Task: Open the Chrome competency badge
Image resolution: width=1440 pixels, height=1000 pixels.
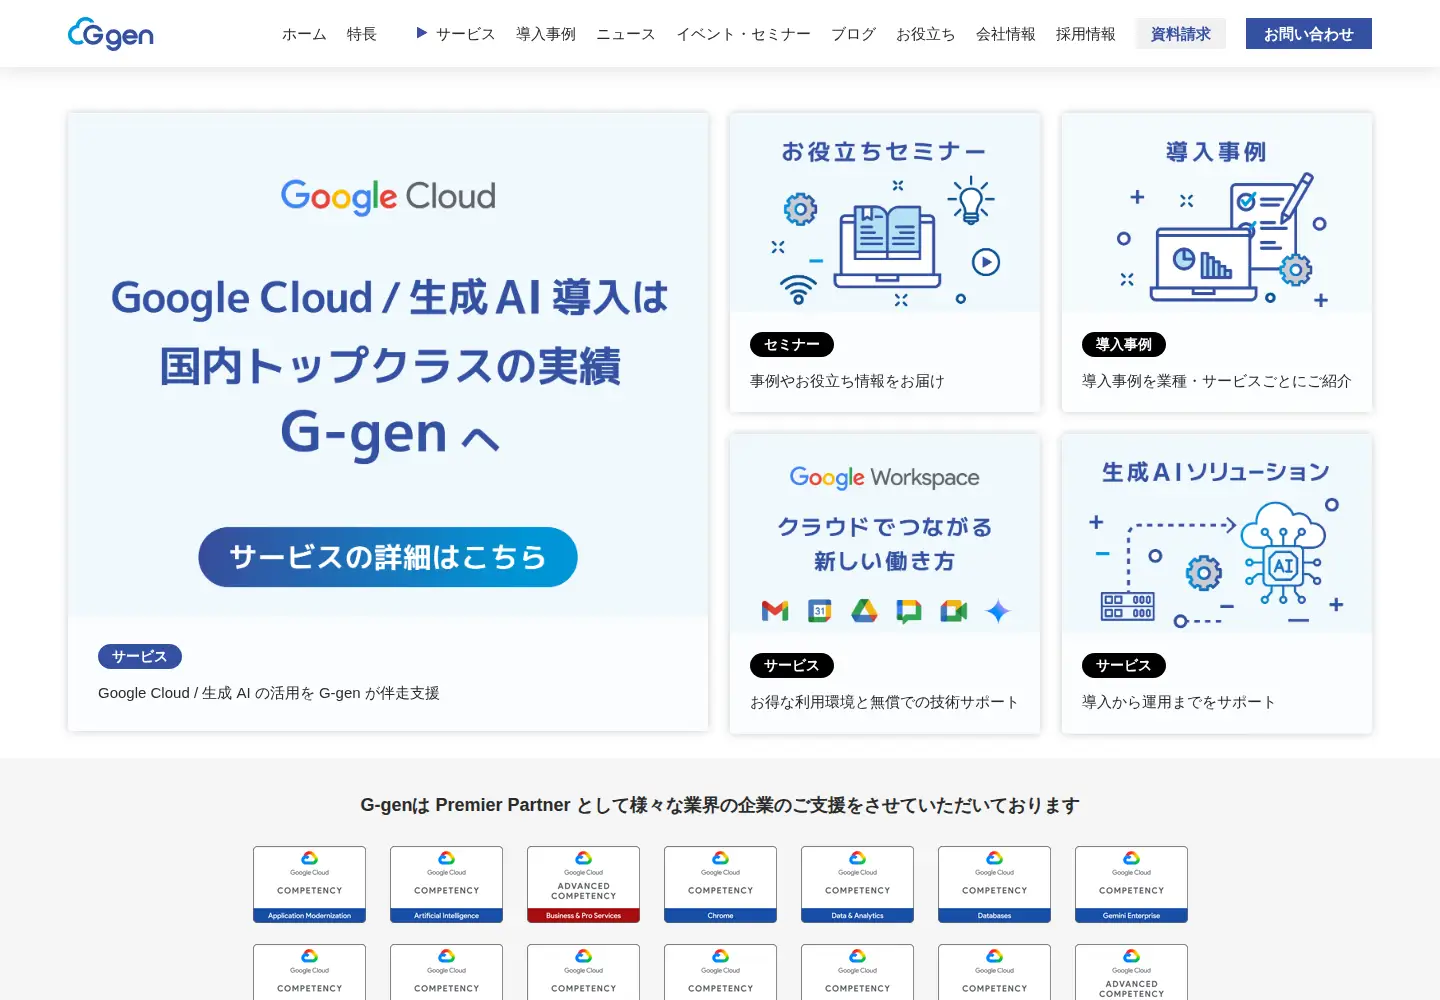Action: pos(720,884)
